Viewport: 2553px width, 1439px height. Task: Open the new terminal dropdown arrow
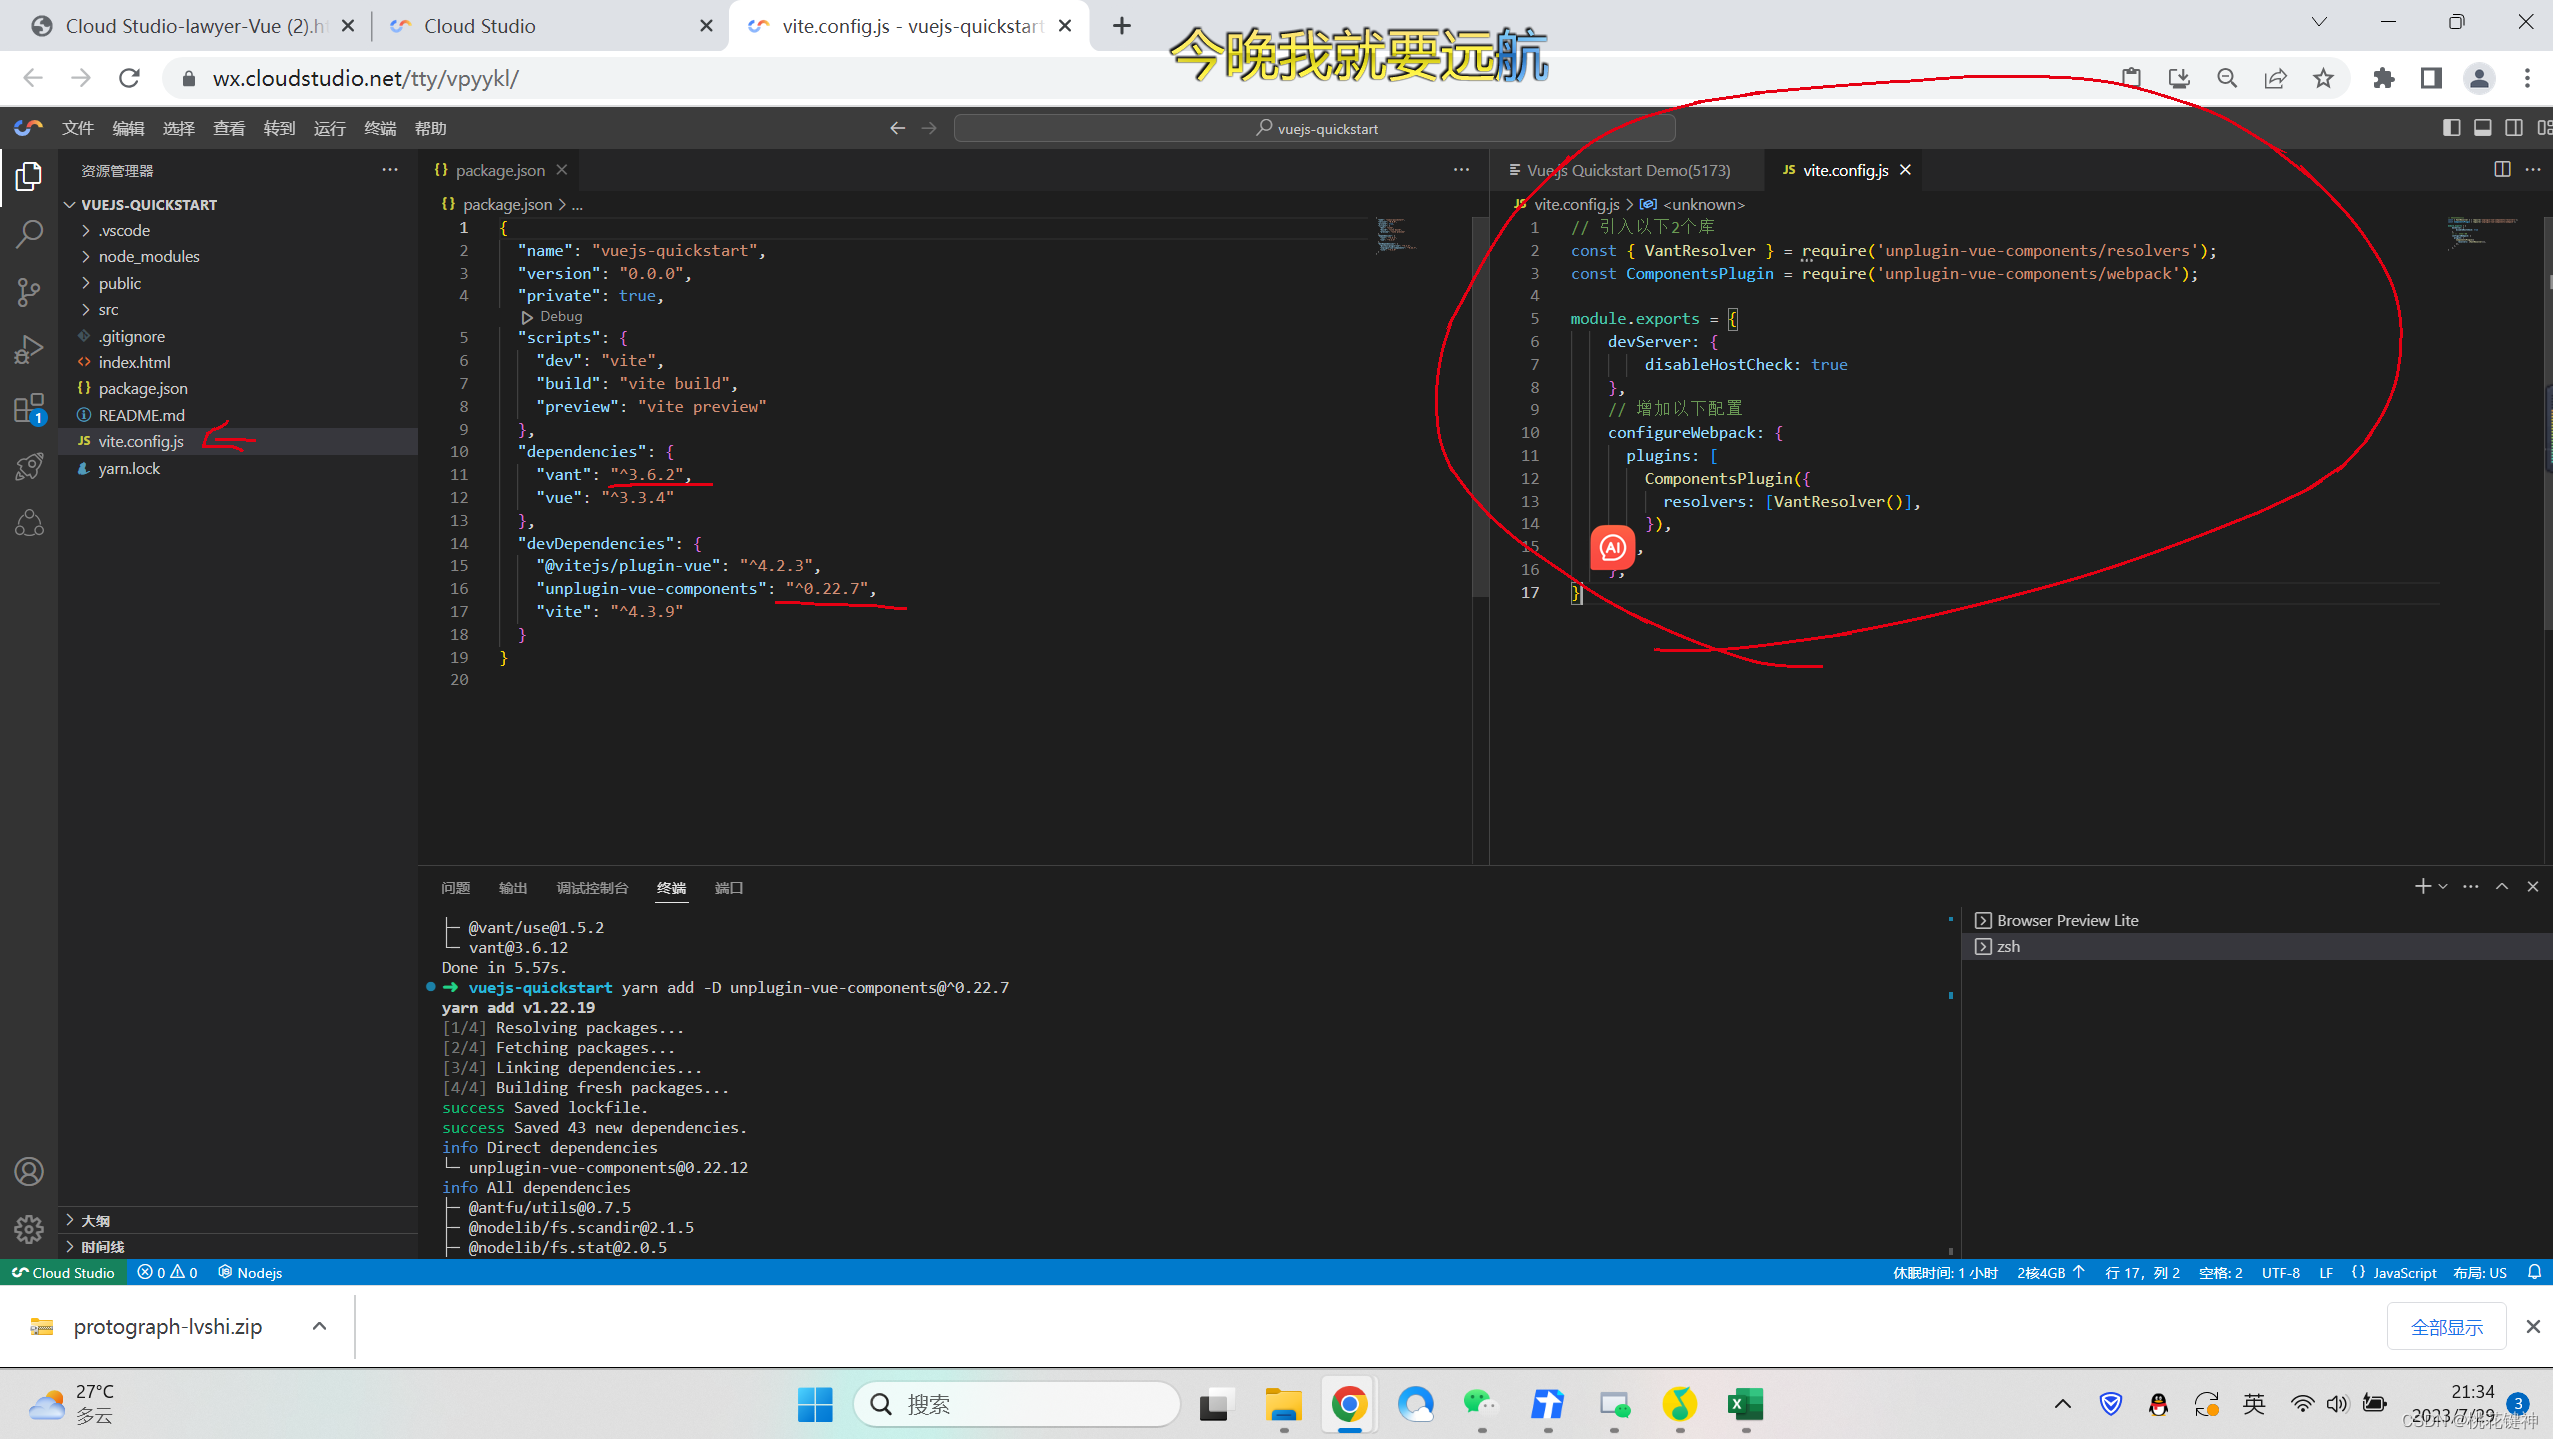point(2444,887)
